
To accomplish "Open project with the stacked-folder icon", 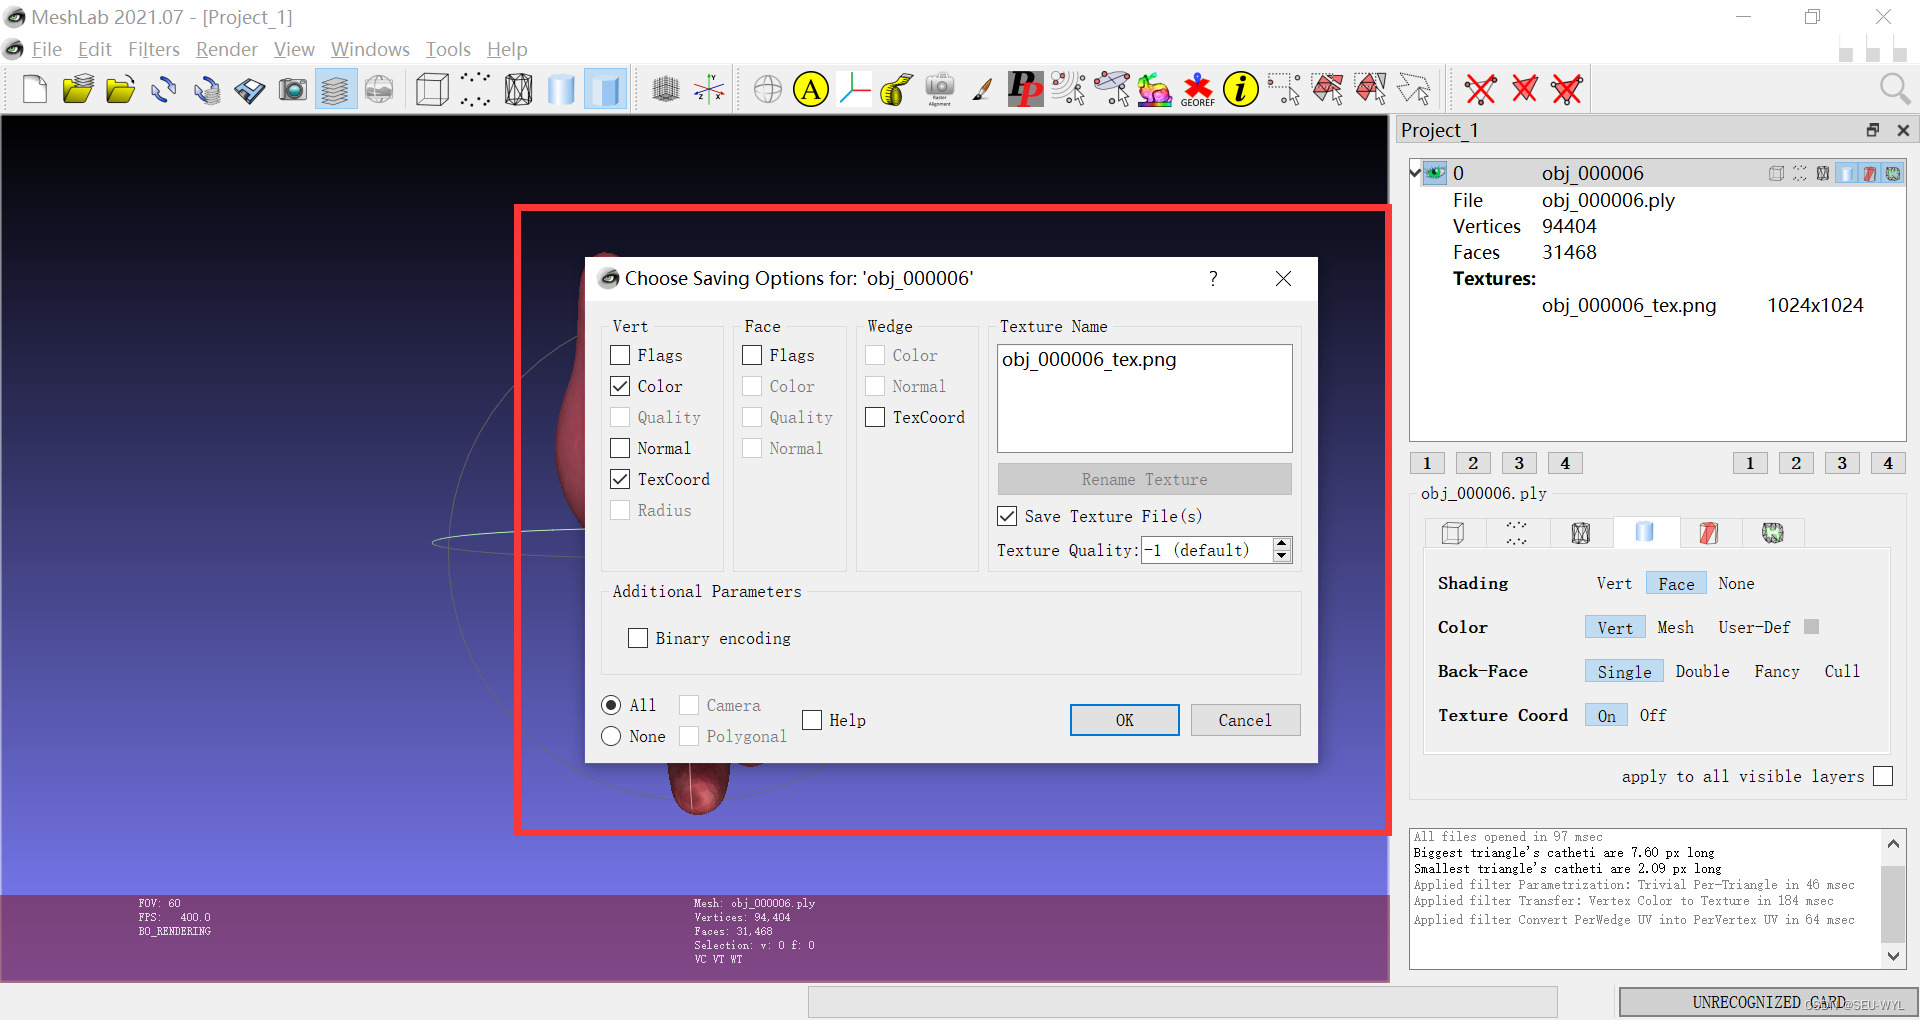I will [x=78, y=90].
